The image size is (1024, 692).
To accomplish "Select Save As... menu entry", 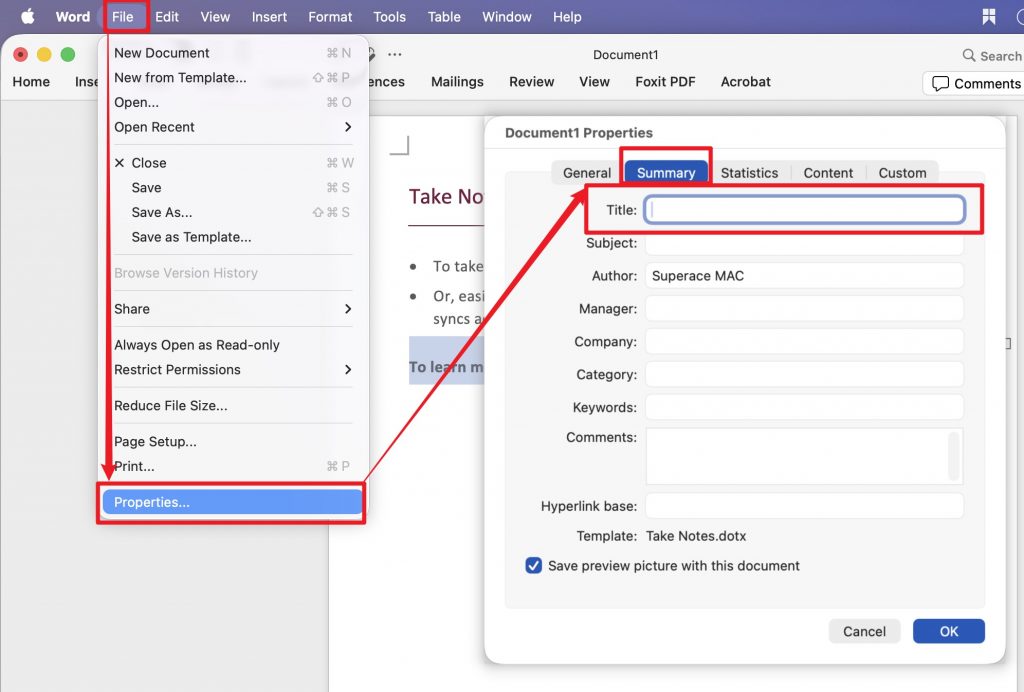I will [232, 212].
